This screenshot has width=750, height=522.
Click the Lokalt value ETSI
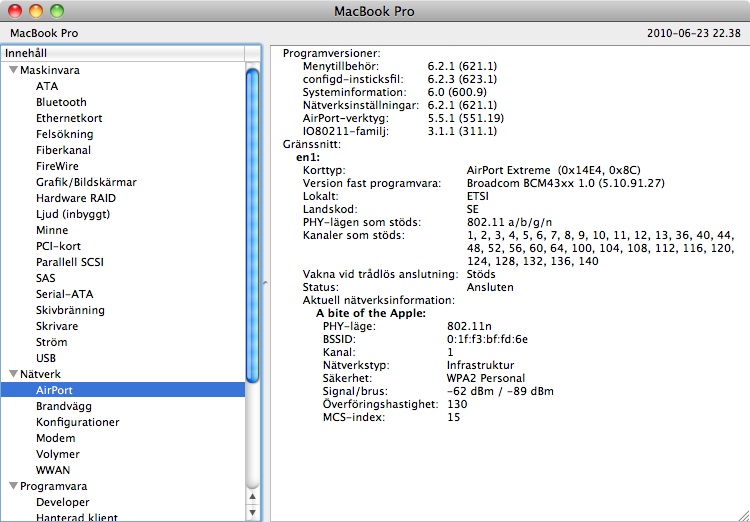pyautogui.click(x=477, y=196)
